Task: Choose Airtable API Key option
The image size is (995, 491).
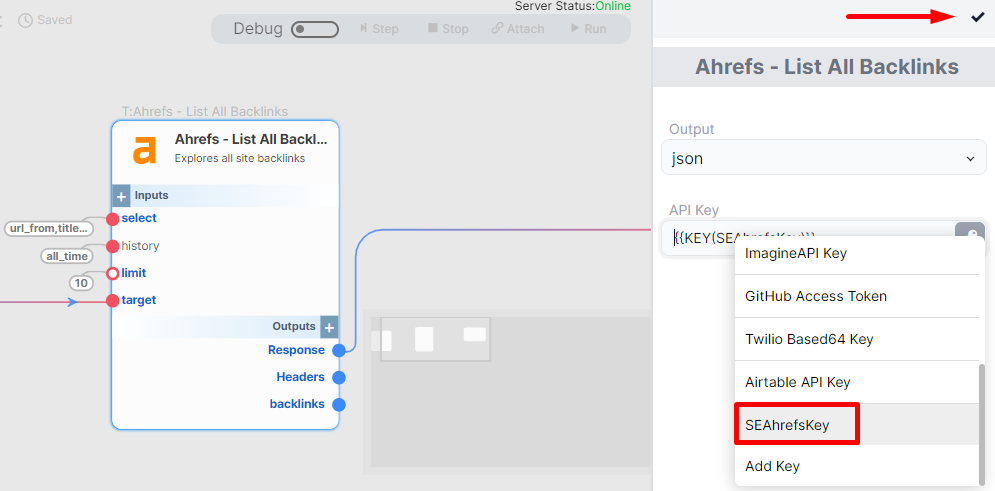Action: [857, 383]
